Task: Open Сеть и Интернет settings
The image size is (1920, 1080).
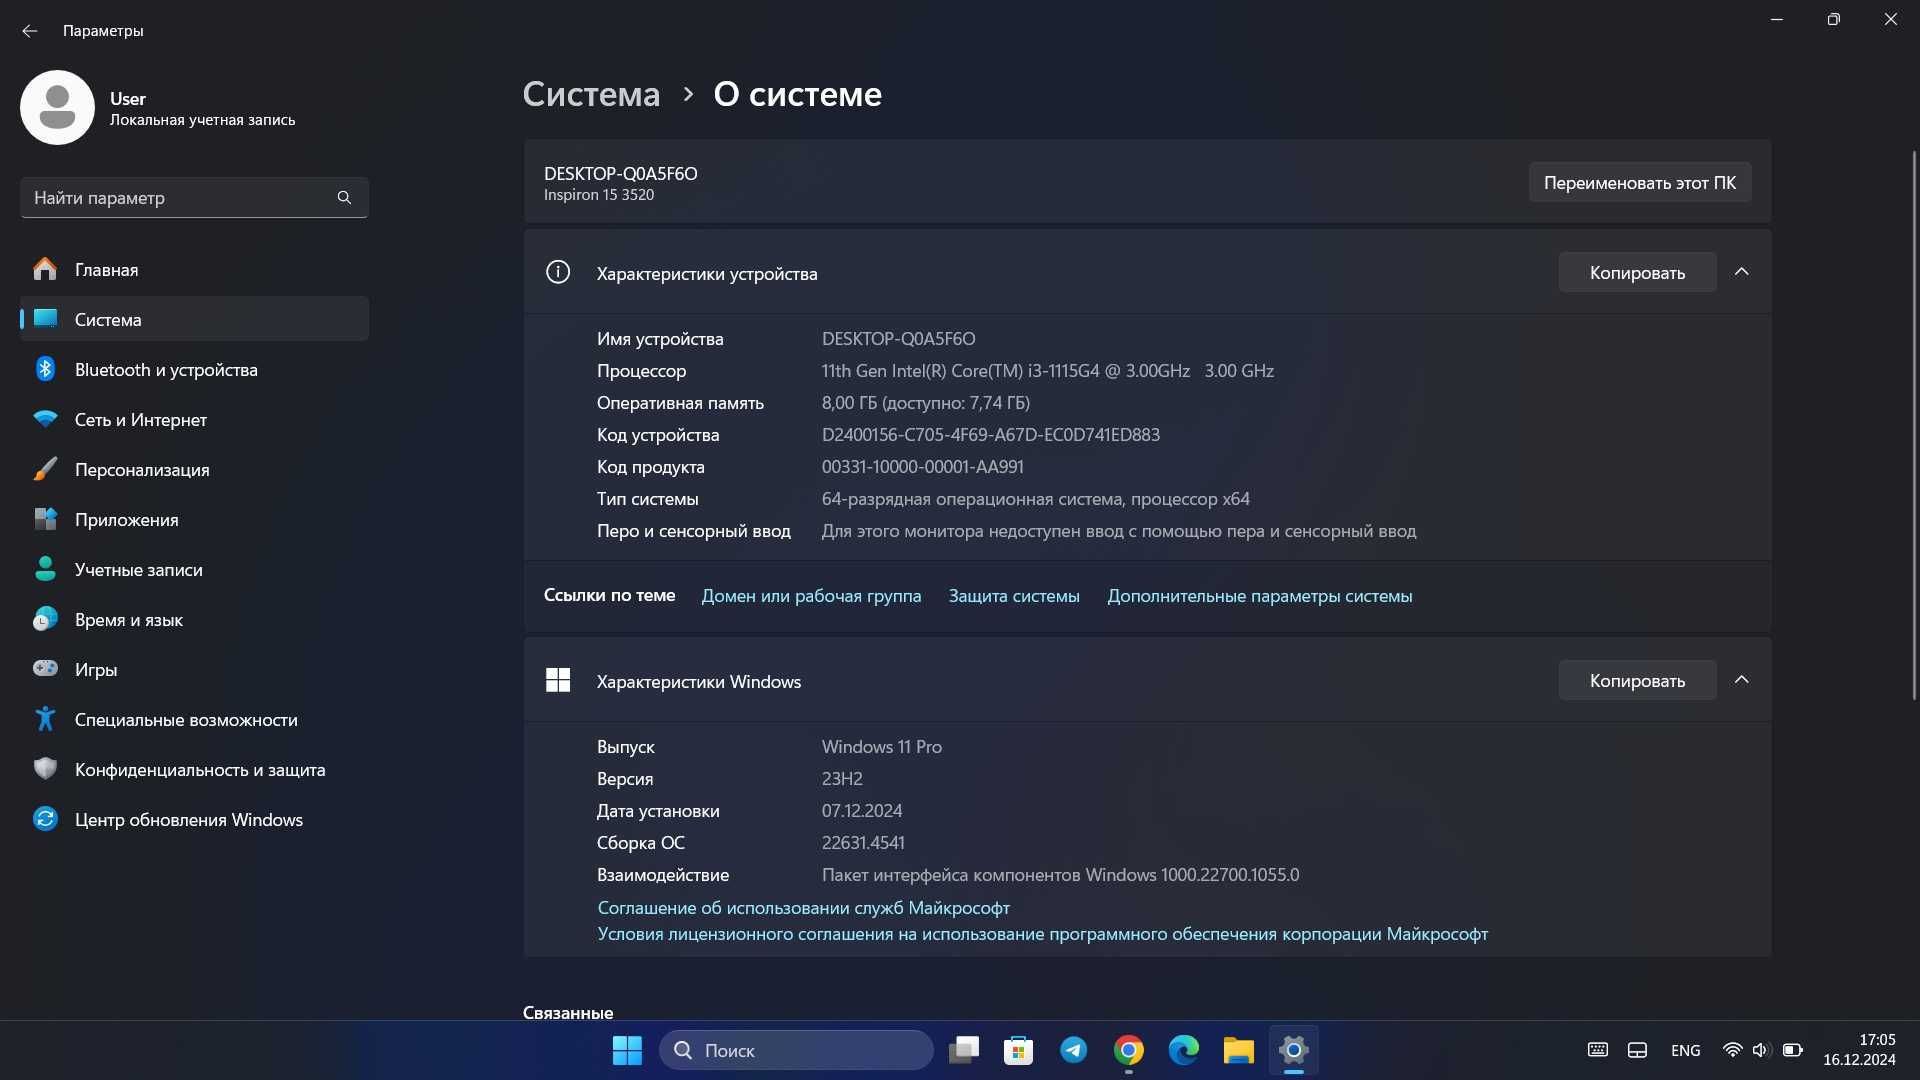Action: [x=194, y=419]
